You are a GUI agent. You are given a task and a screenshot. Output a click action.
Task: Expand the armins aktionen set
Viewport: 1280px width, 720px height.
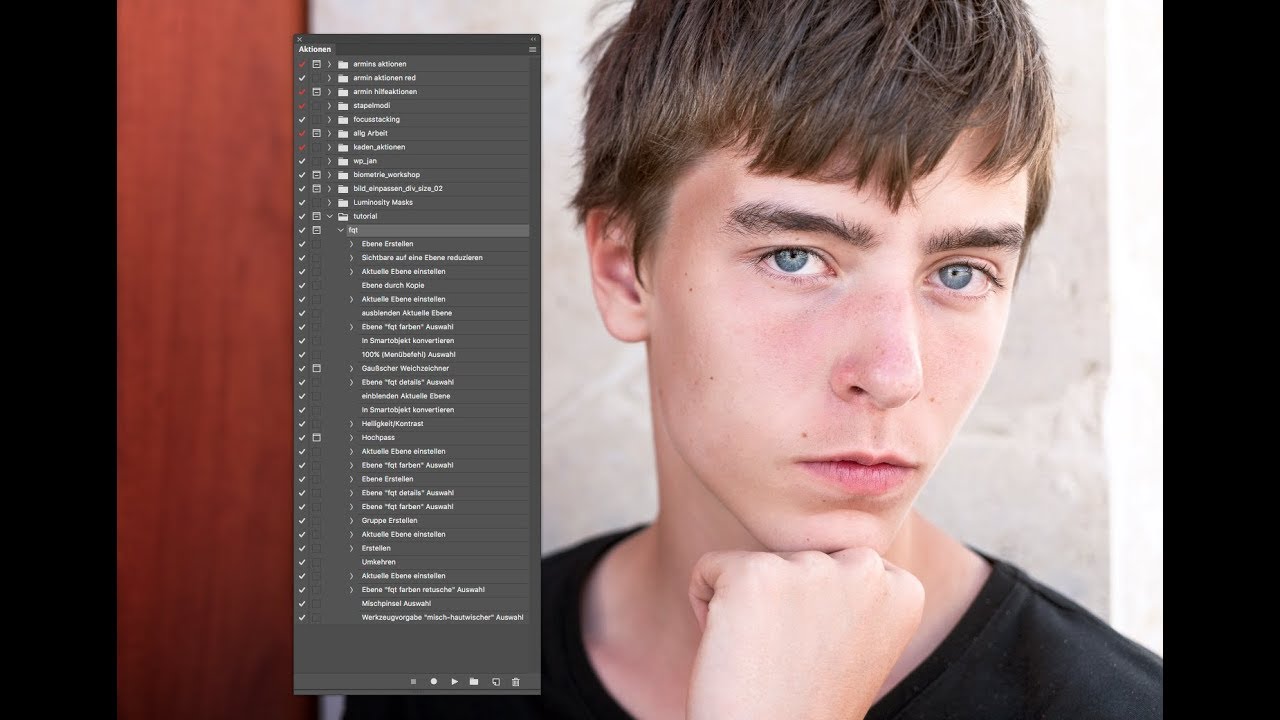pyautogui.click(x=329, y=64)
